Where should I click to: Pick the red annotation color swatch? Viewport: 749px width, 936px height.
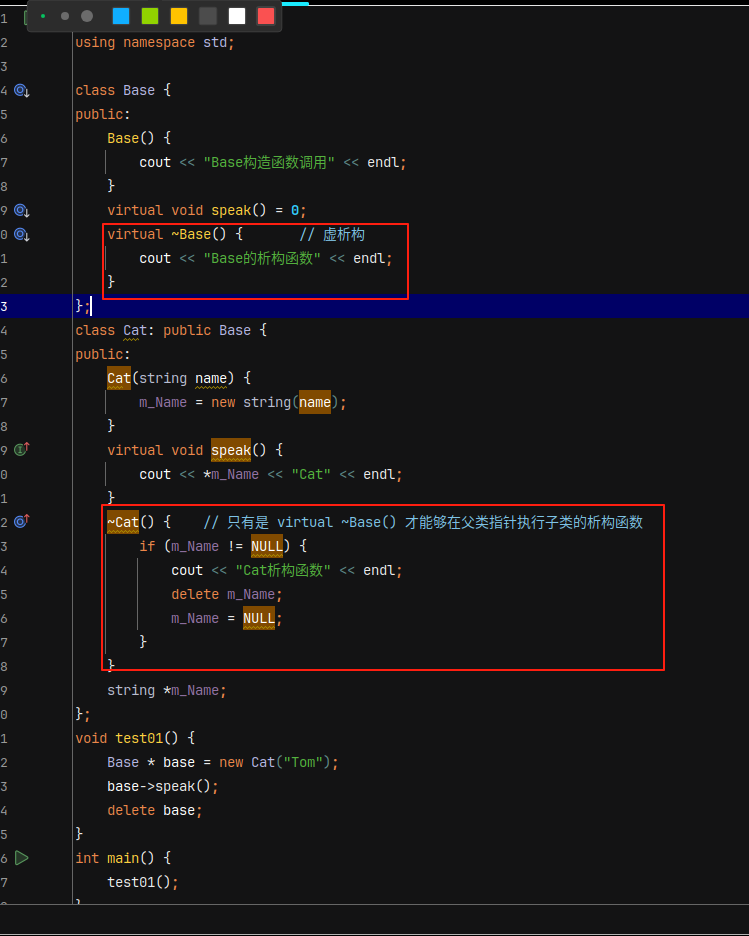(266, 16)
